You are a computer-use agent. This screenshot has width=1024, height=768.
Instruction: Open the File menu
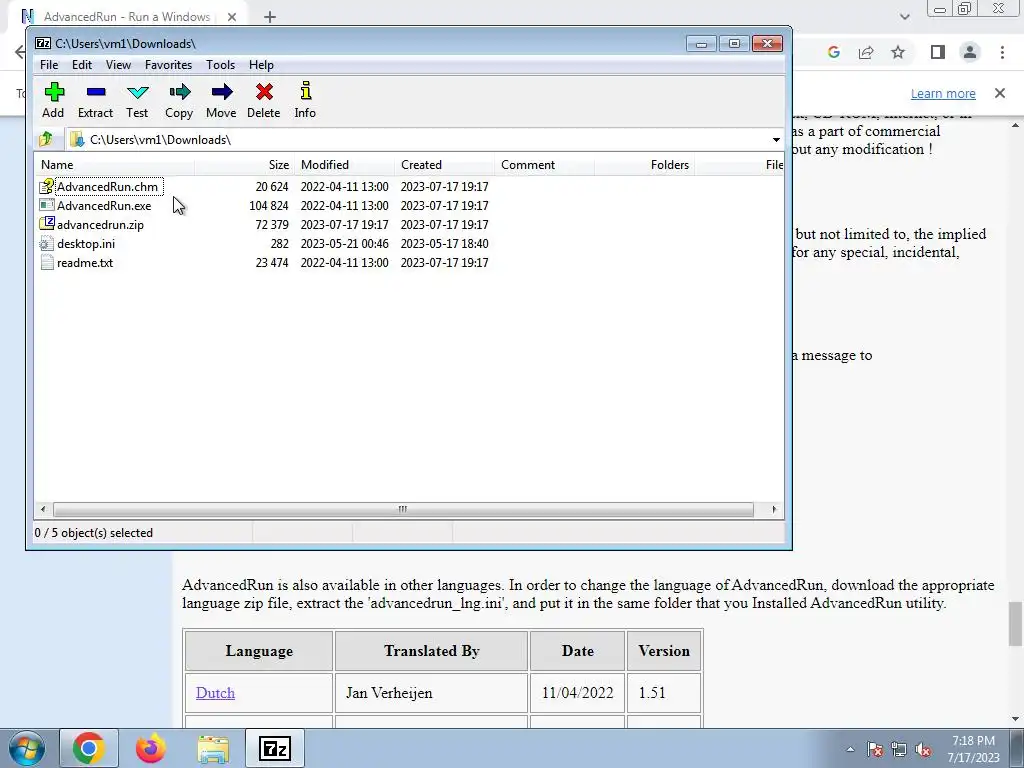click(49, 65)
